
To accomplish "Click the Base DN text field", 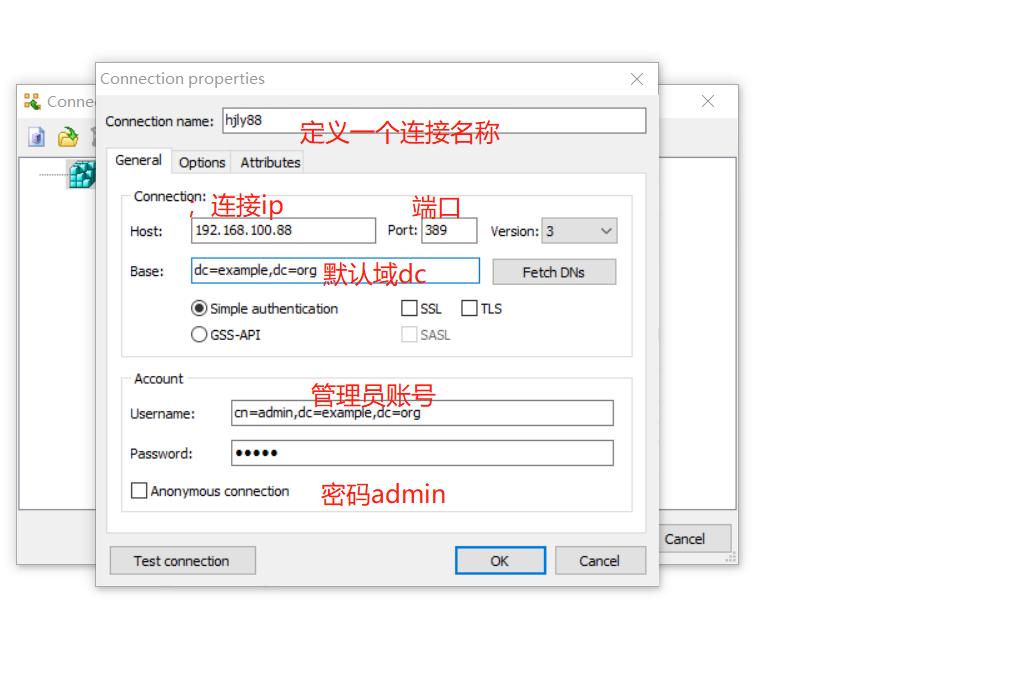I will coord(335,271).
